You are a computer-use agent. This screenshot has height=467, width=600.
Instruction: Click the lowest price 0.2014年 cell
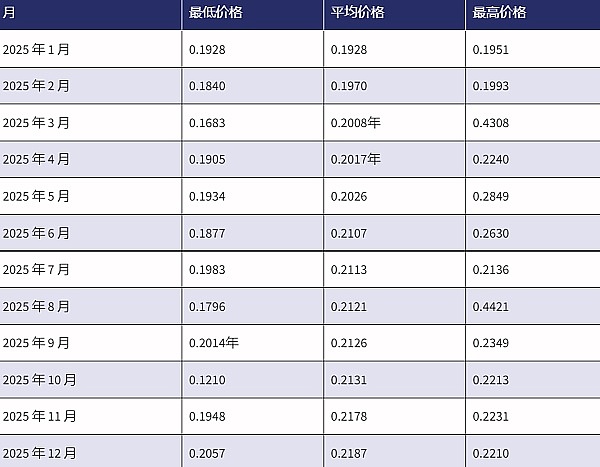213,343
